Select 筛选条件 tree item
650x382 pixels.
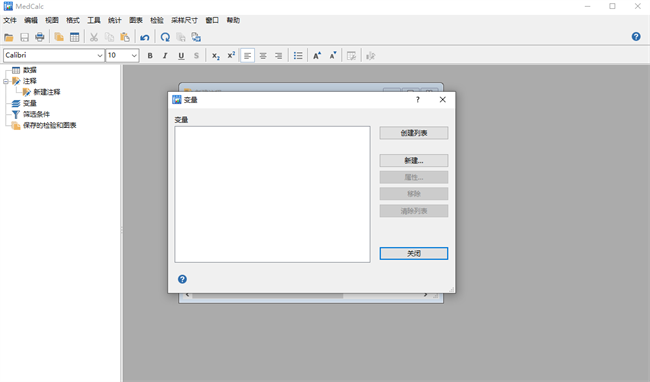tap(36, 114)
